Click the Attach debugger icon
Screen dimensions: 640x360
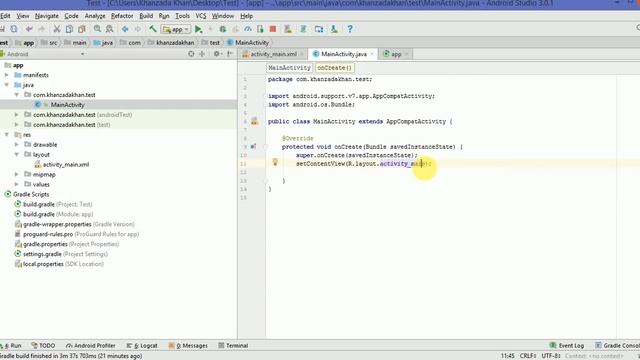[260, 29]
